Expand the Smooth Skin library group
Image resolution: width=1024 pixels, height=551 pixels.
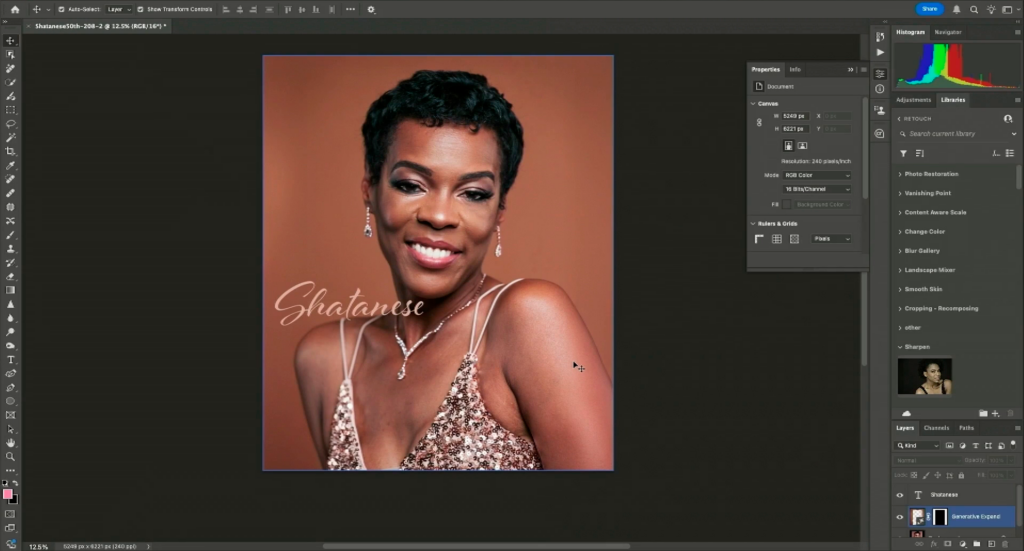923,289
